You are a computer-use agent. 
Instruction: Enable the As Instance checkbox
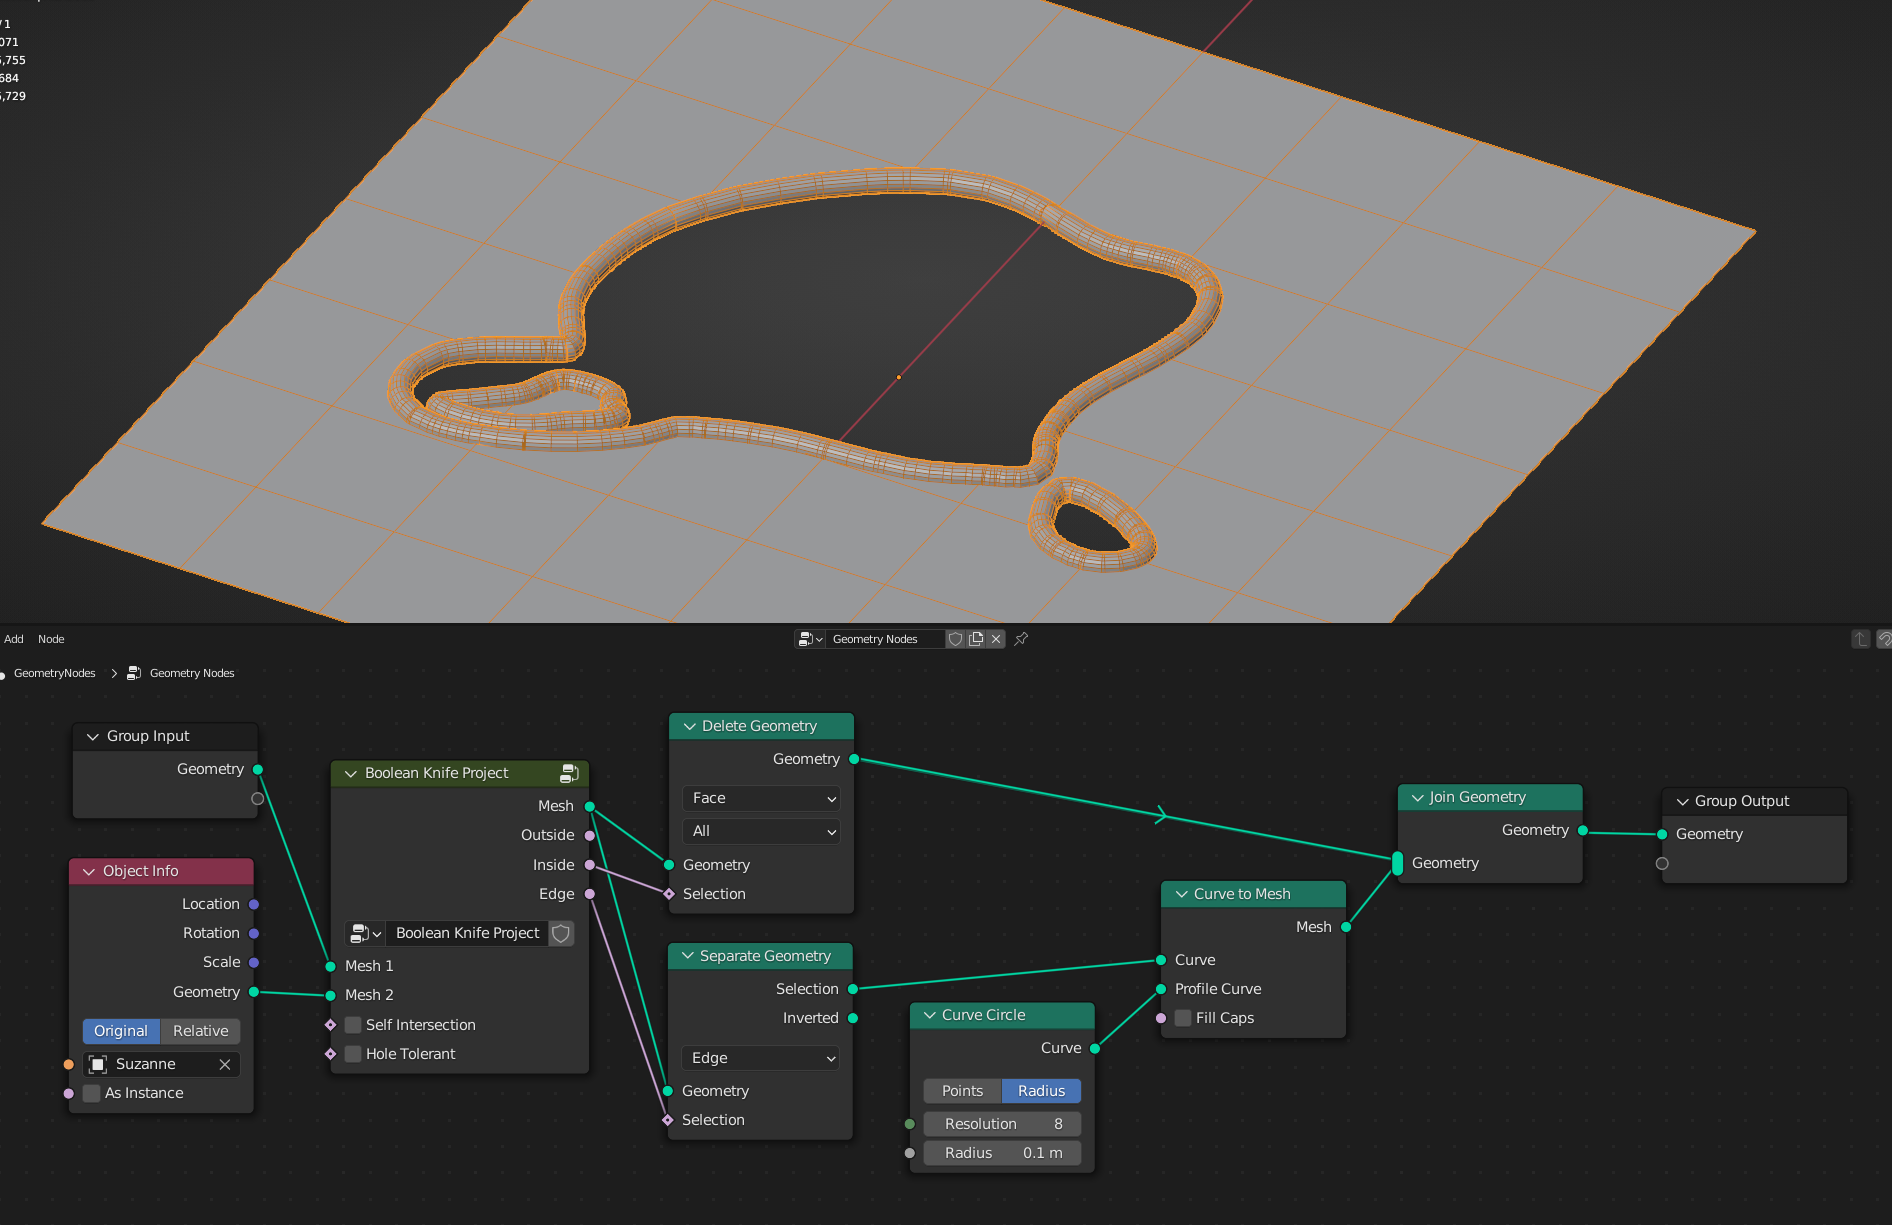coord(92,1093)
